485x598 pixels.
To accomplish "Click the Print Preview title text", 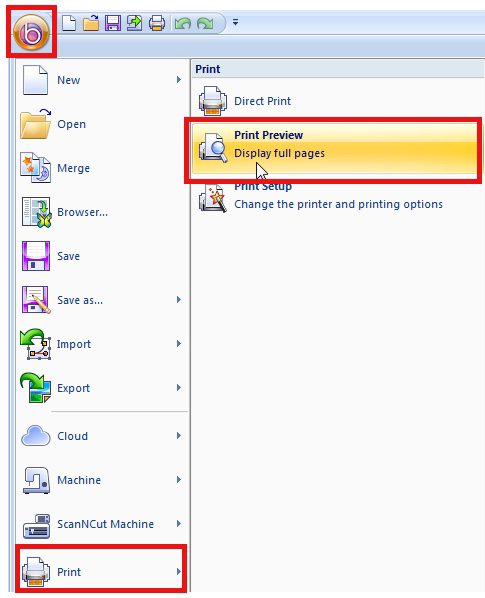I will (268, 135).
